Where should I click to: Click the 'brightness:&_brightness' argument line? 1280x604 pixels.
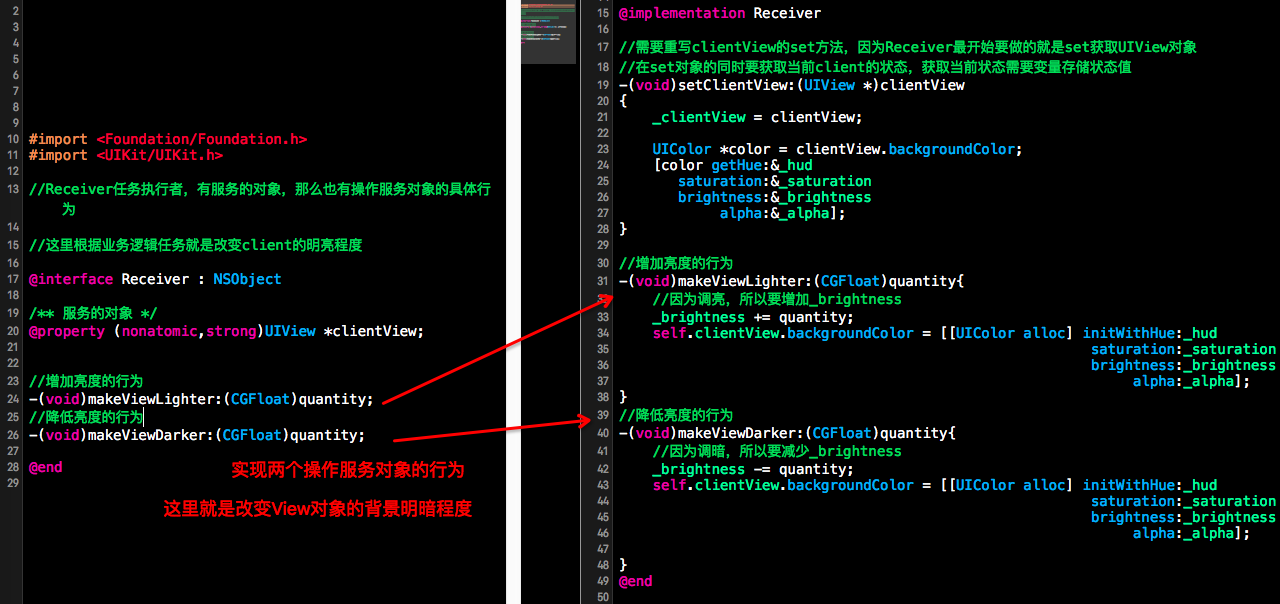pos(775,197)
